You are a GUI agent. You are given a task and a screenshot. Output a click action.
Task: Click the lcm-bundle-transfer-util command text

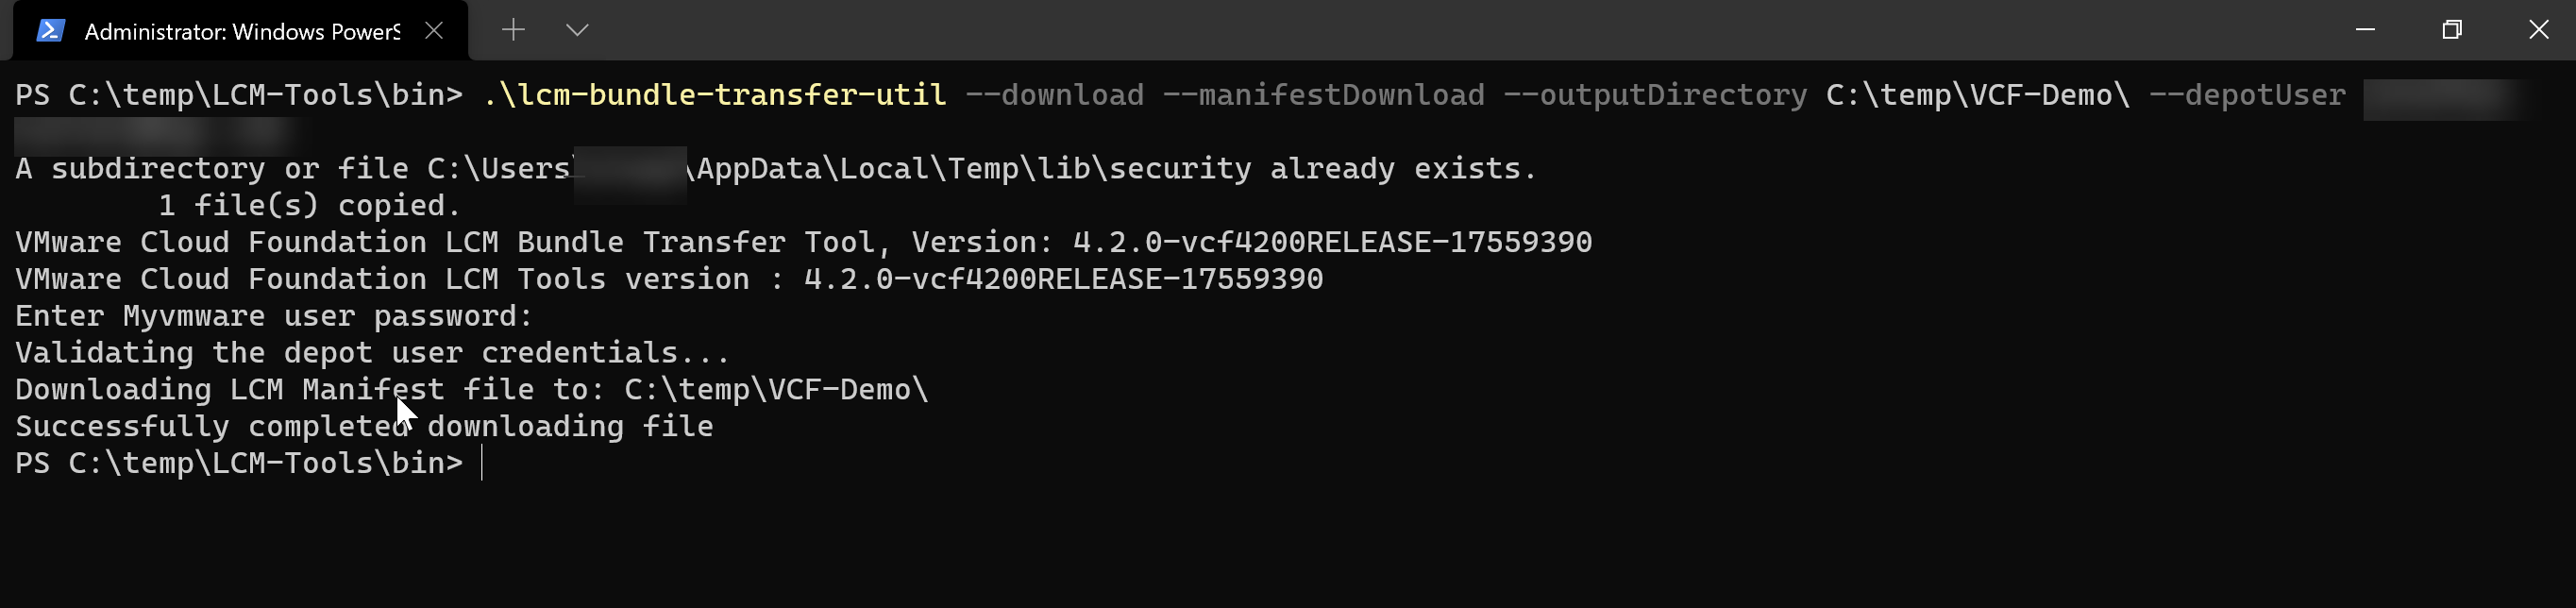714,95
